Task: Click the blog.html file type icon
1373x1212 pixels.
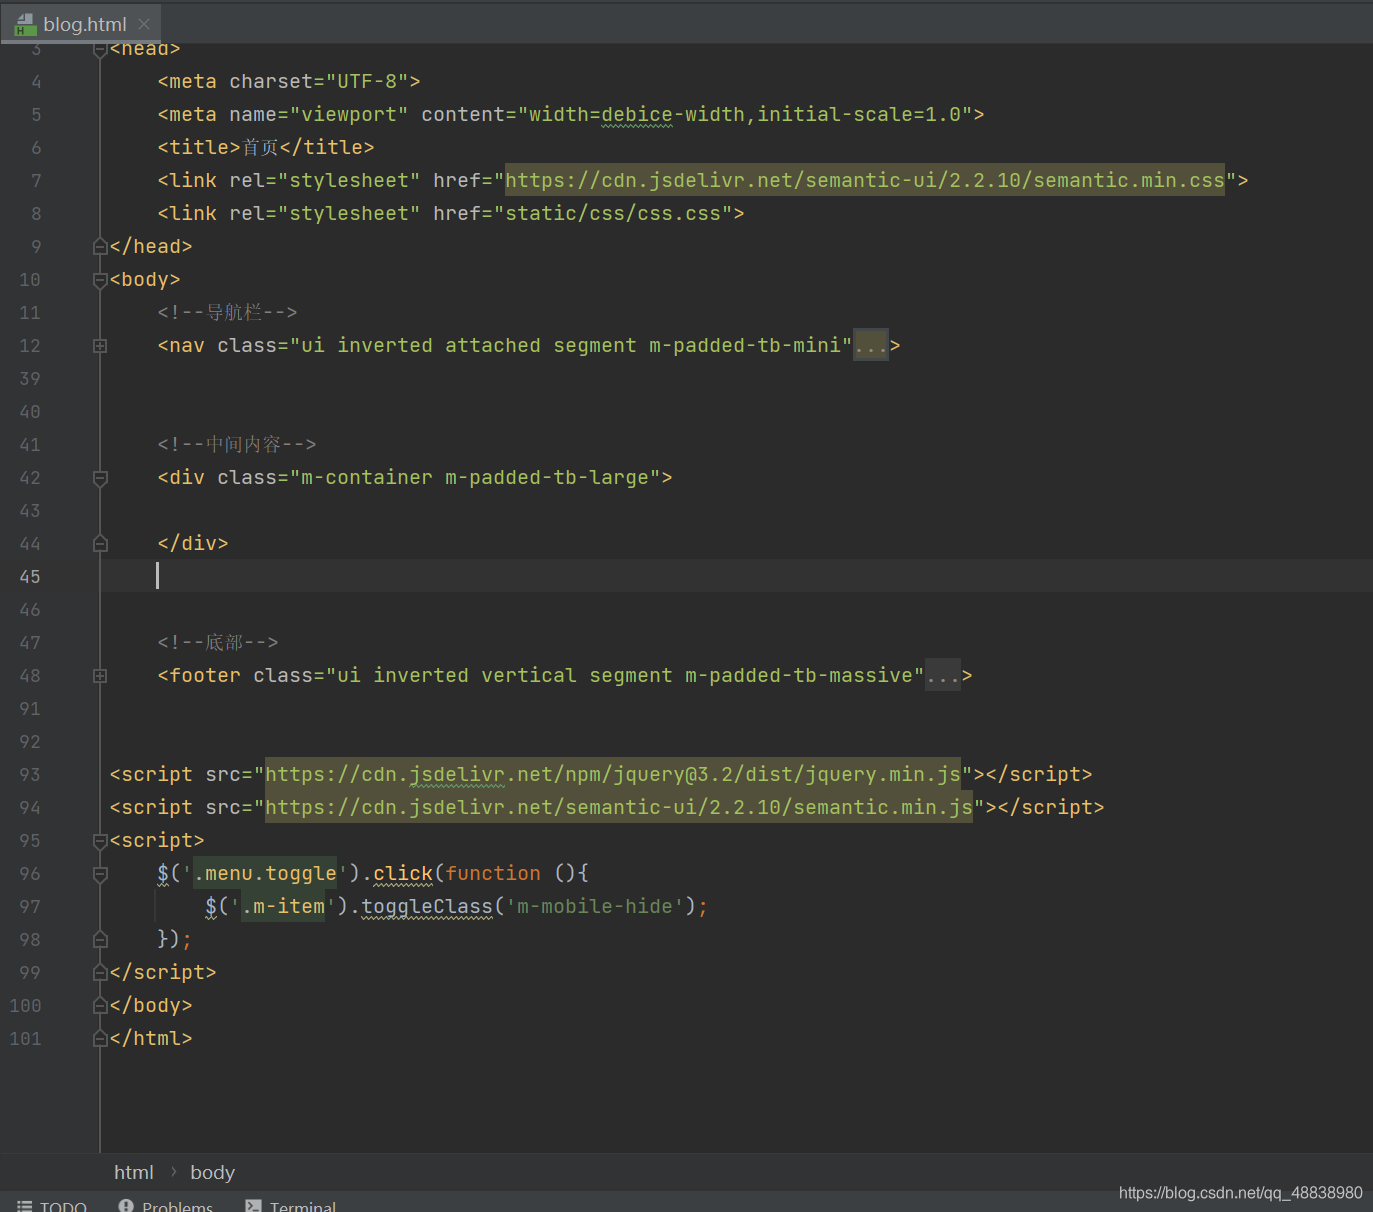Action: click(25, 24)
